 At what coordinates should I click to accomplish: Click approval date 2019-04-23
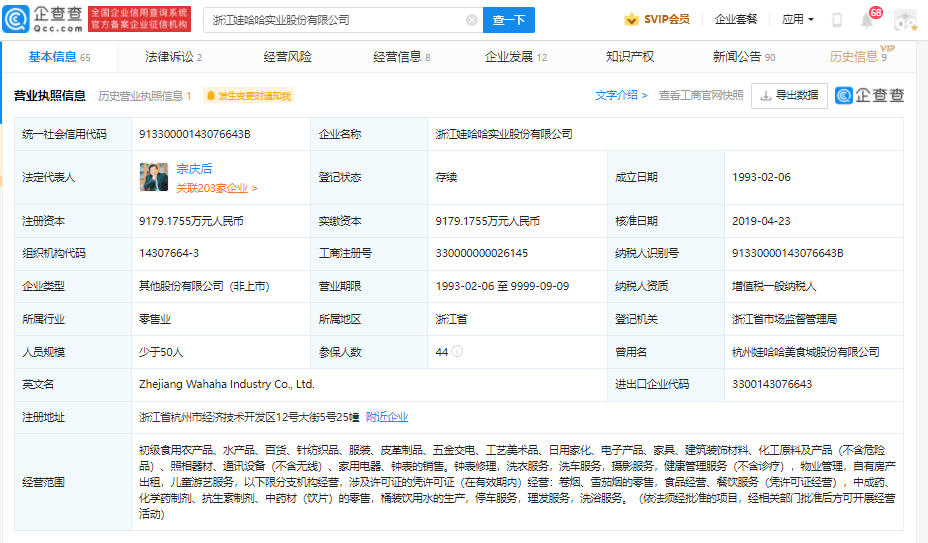(761, 221)
